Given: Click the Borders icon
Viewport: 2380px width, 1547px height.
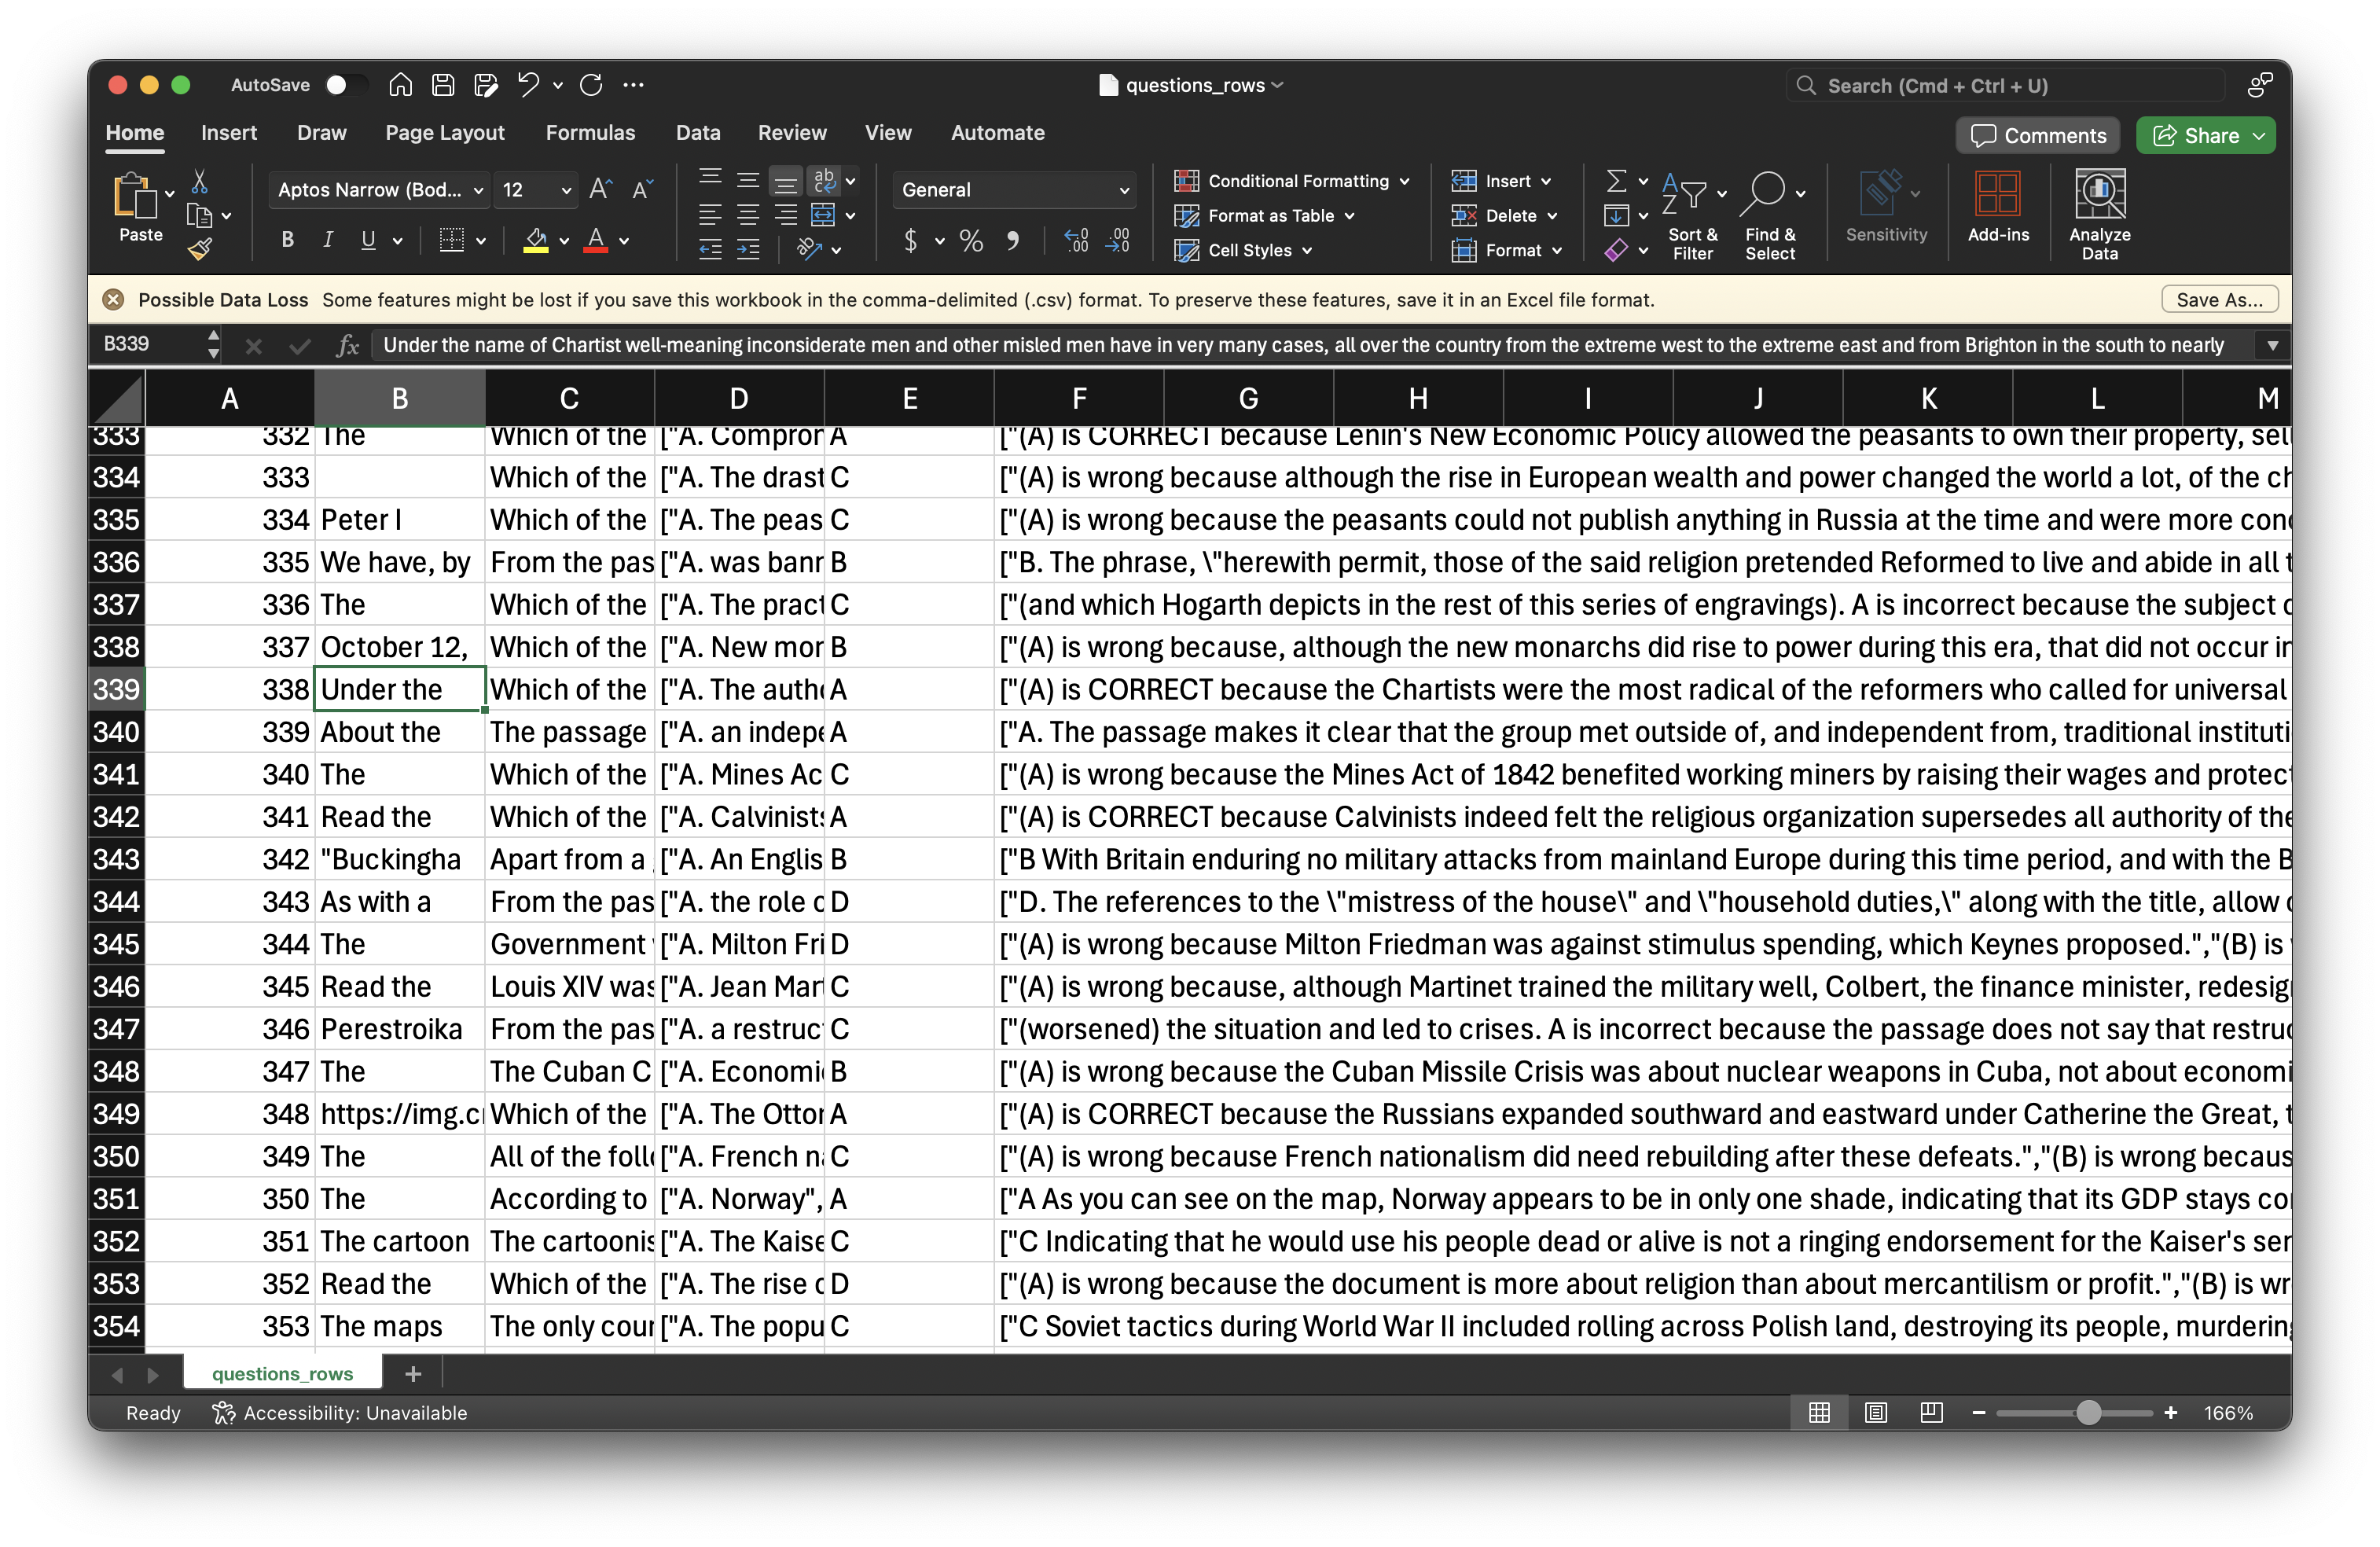Looking at the screenshot, I should (x=452, y=240).
